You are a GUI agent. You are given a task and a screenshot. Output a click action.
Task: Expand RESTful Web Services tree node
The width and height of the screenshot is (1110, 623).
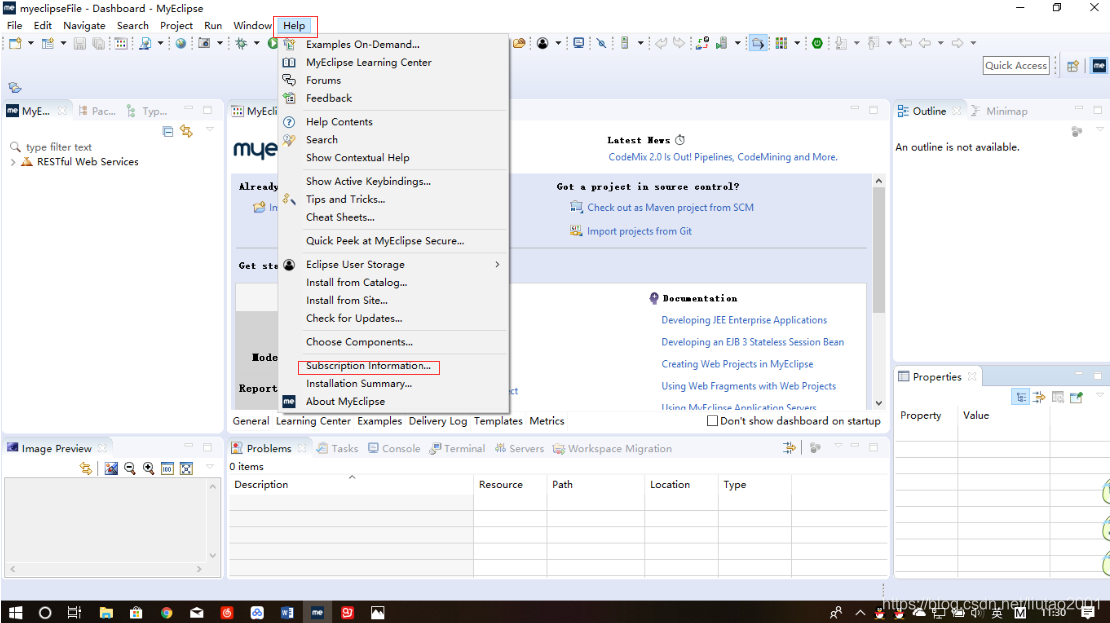[x=13, y=162]
